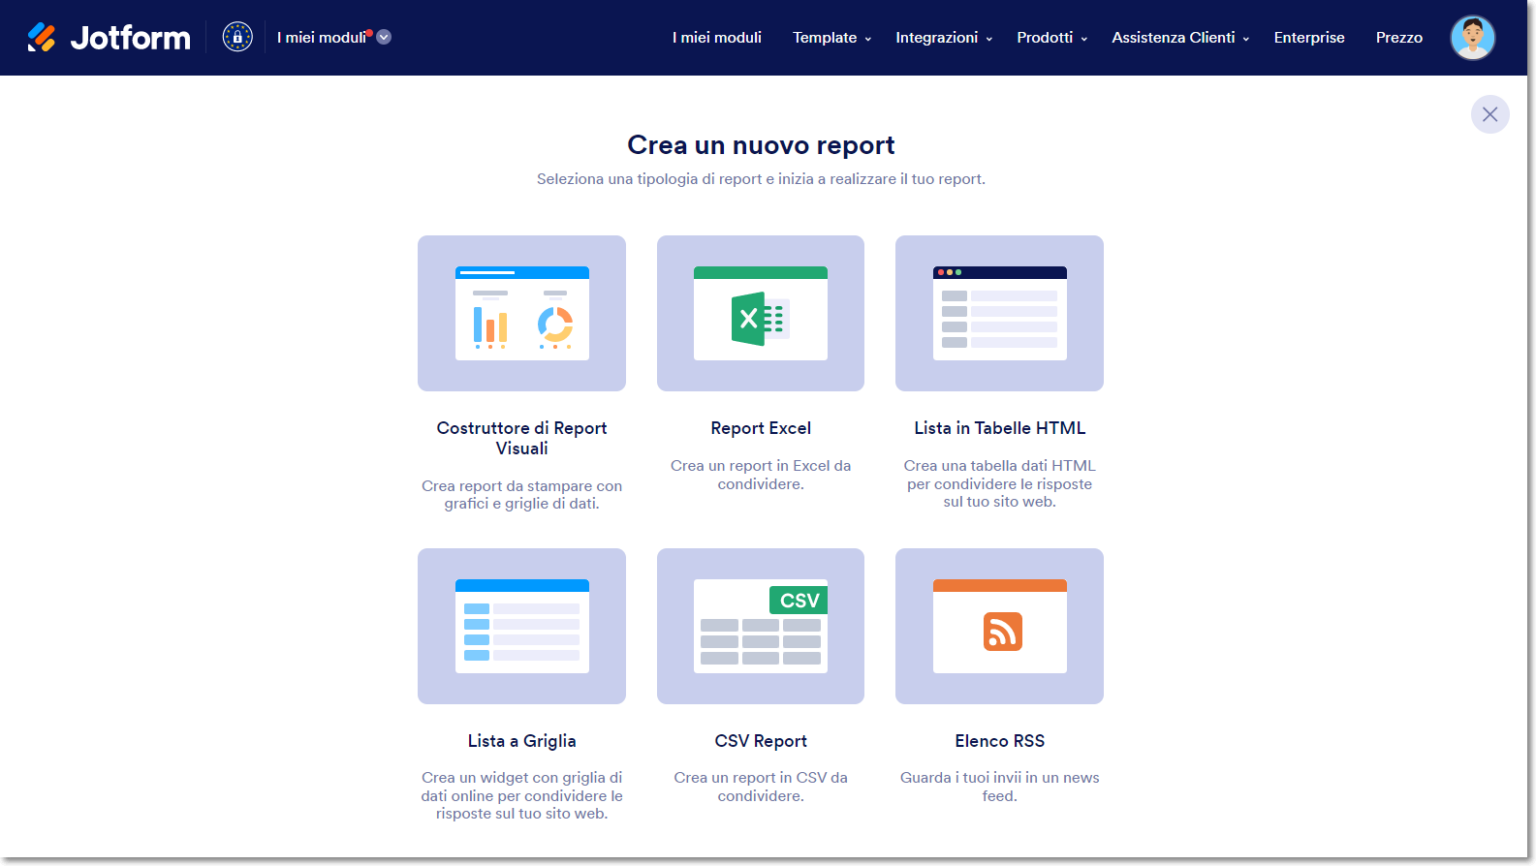
Task: Close the Crea un nuovo report dialog
Action: coord(1490,114)
